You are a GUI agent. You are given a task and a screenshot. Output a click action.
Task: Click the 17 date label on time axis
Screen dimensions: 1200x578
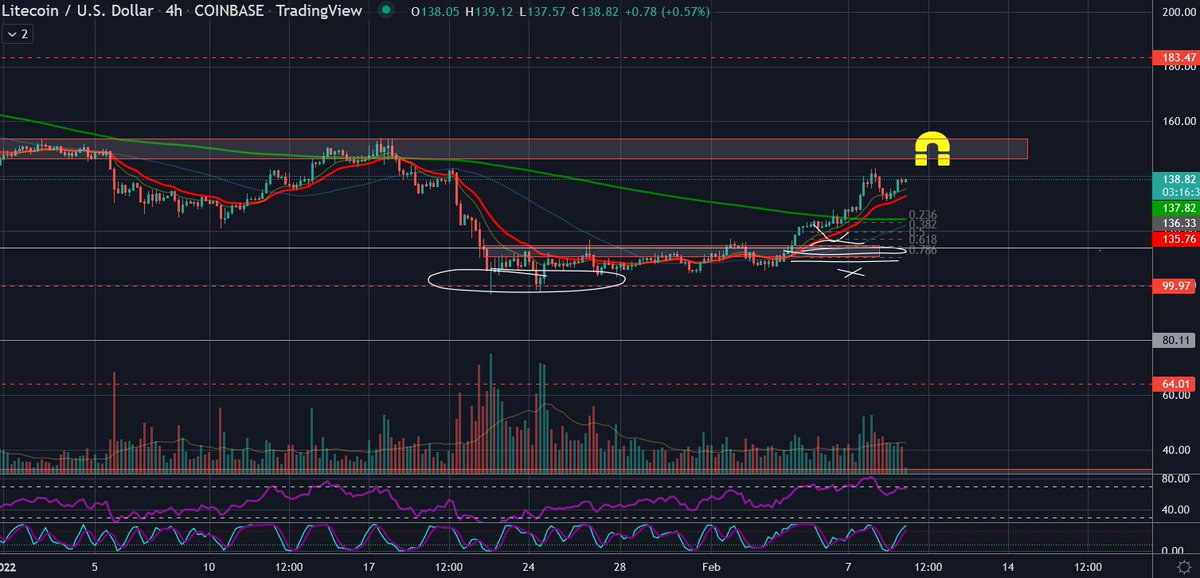(370, 566)
